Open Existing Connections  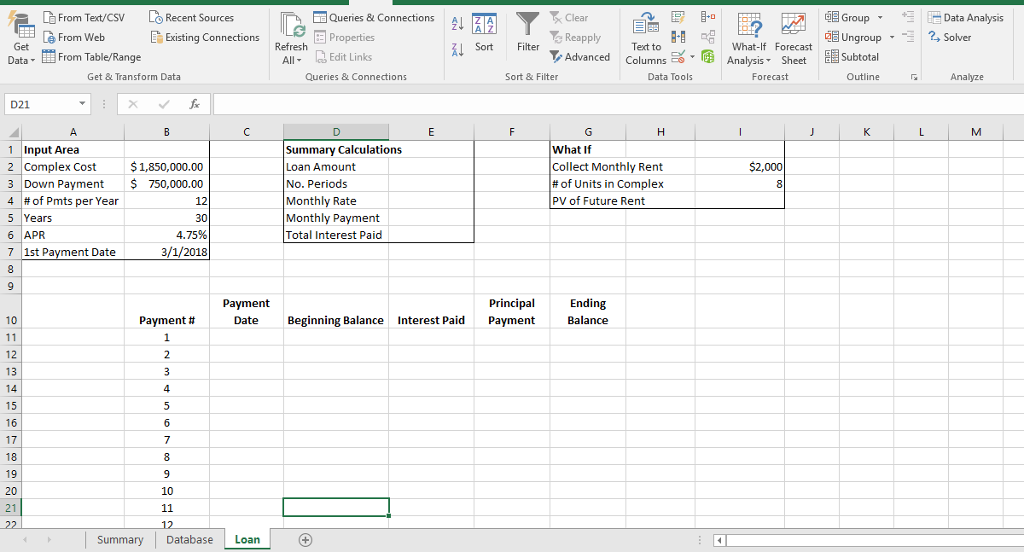tap(205, 37)
